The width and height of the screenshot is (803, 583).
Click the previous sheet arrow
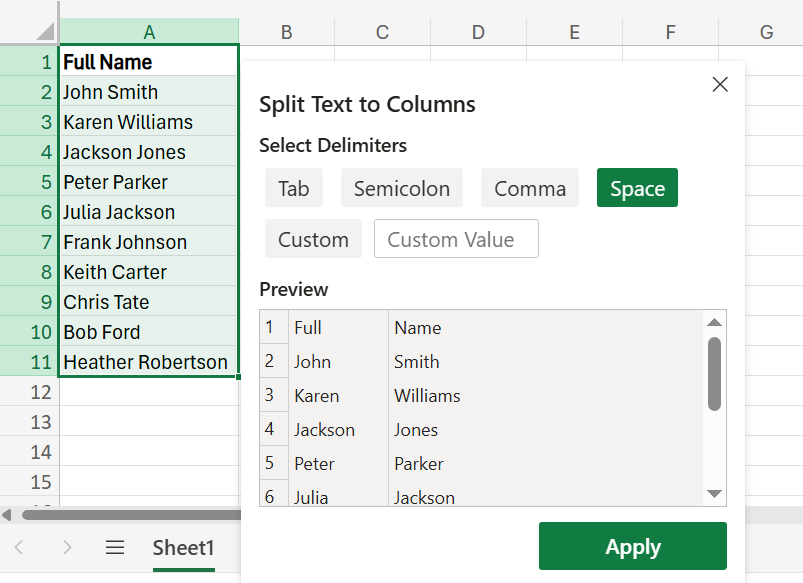(20, 547)
